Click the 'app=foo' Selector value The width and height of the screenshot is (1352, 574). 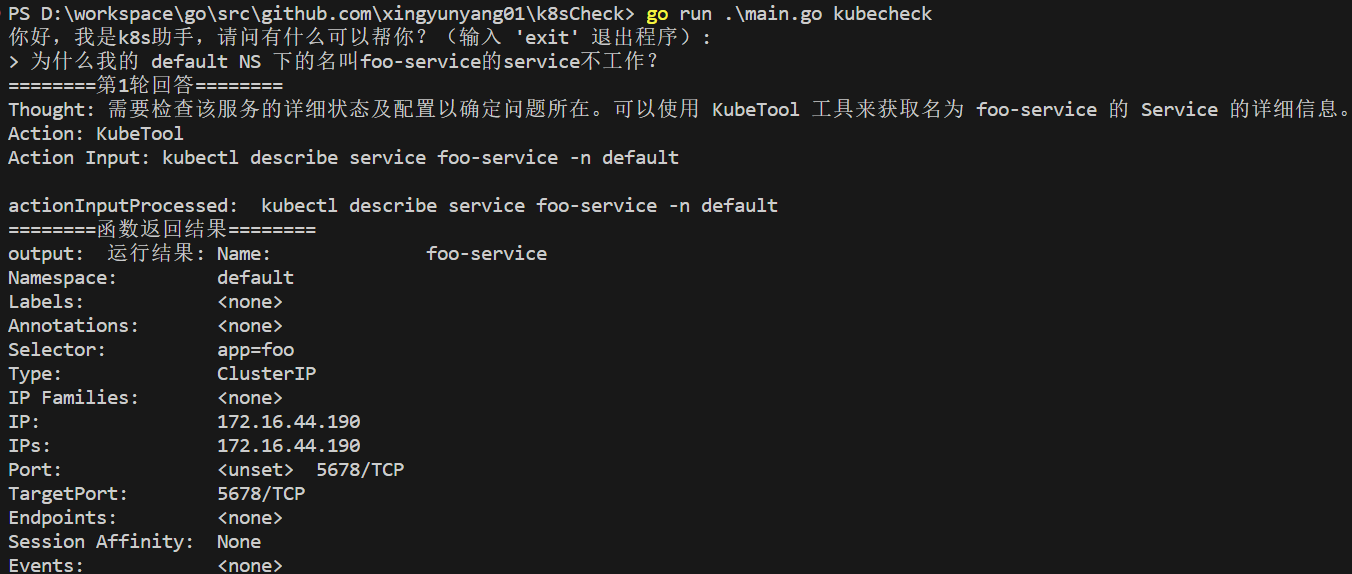[255, 350]
